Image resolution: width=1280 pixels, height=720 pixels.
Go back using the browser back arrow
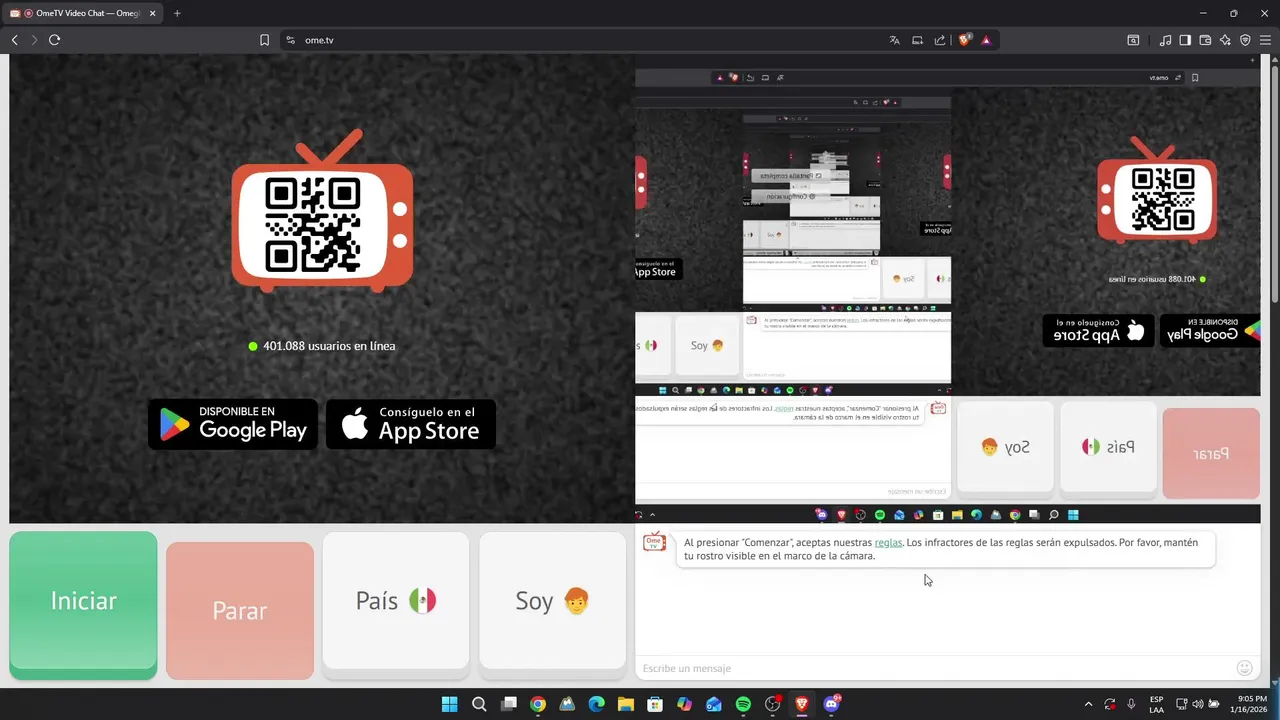point(14,40)
